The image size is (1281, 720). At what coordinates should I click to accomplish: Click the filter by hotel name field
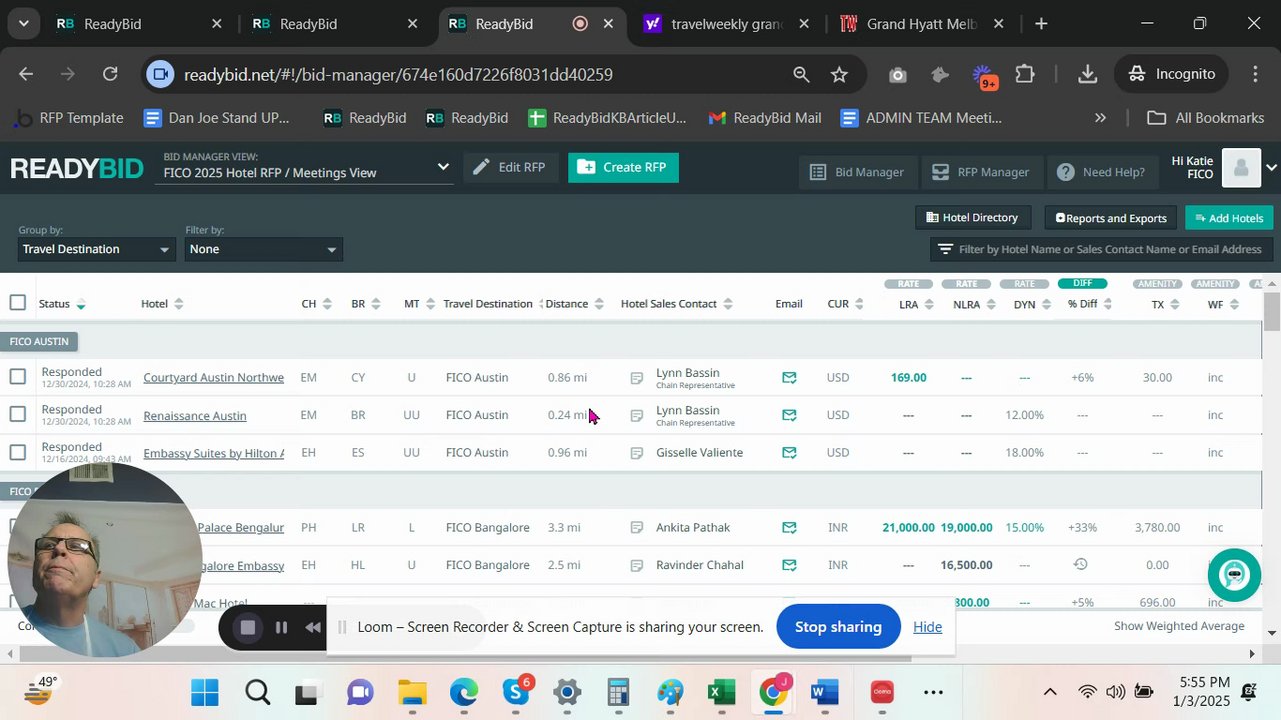pyautogui.click(x=1100, y=249)
